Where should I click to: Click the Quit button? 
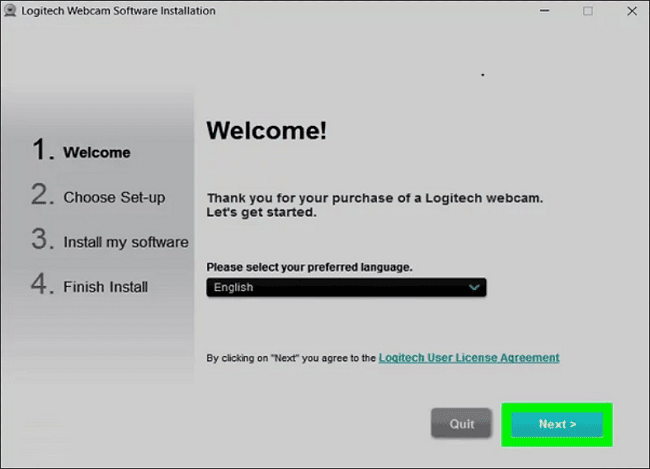[x=461, y=423]
